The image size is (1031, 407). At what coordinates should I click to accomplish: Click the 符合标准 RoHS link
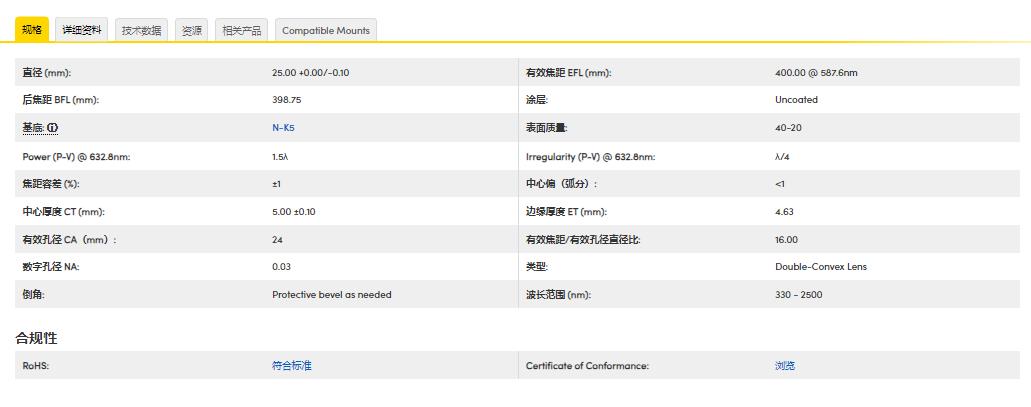(x=291, y=366)
